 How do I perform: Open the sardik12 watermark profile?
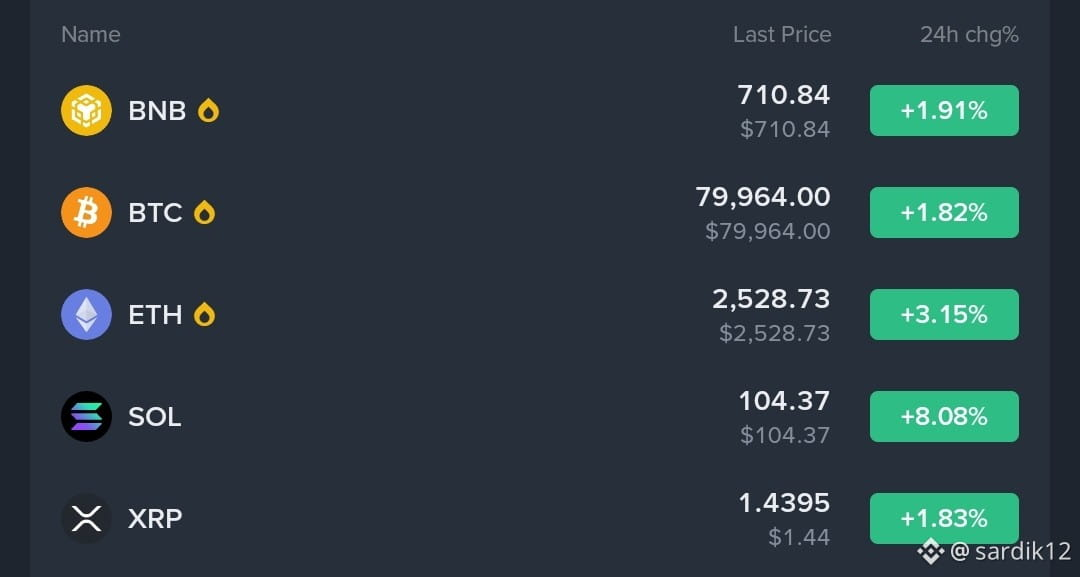point(994,551)
